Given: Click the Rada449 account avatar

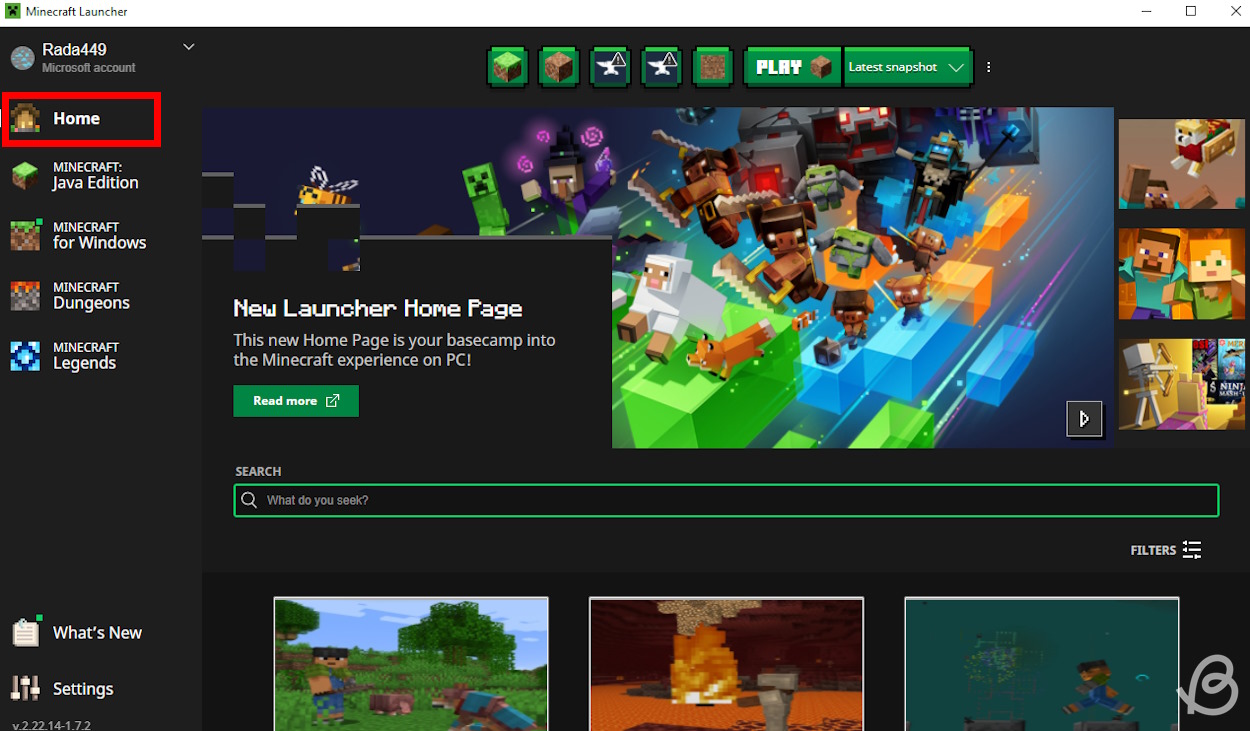Looking at the screenshot, I should point(22,57).
